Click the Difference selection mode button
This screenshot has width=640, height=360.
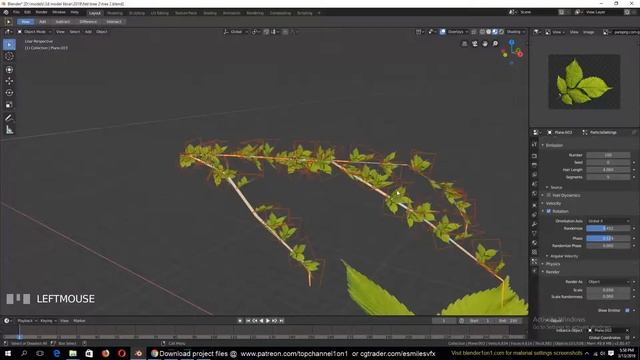pyautogui.click(x=88, y=22)
